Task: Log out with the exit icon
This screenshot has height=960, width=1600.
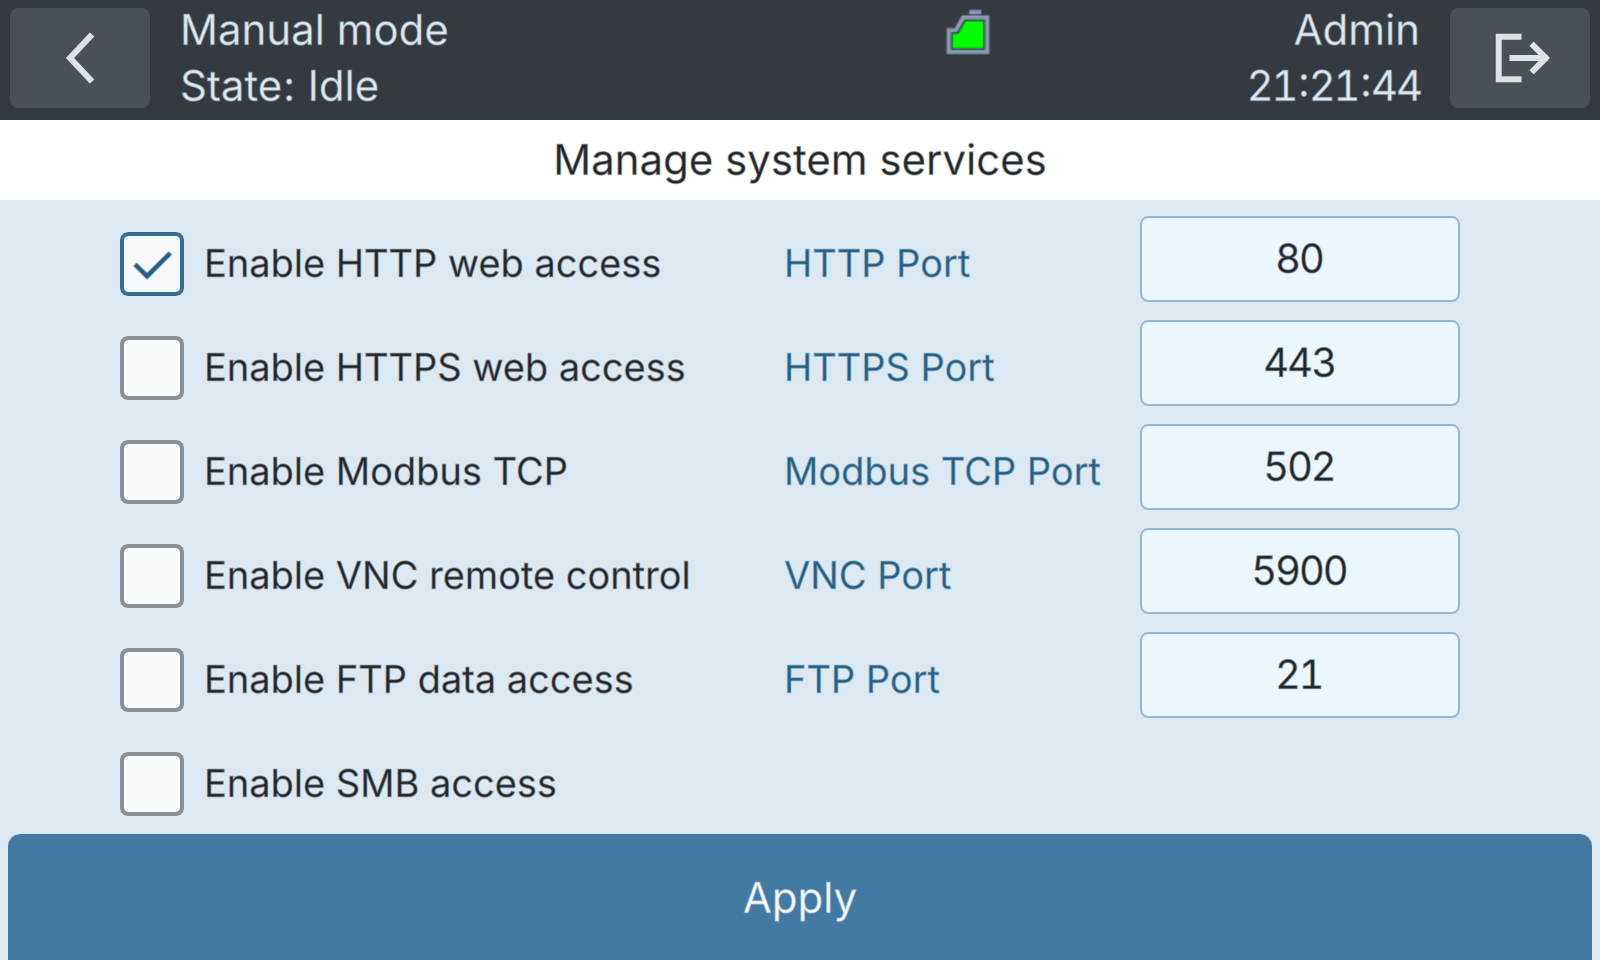Action: 1520,58
